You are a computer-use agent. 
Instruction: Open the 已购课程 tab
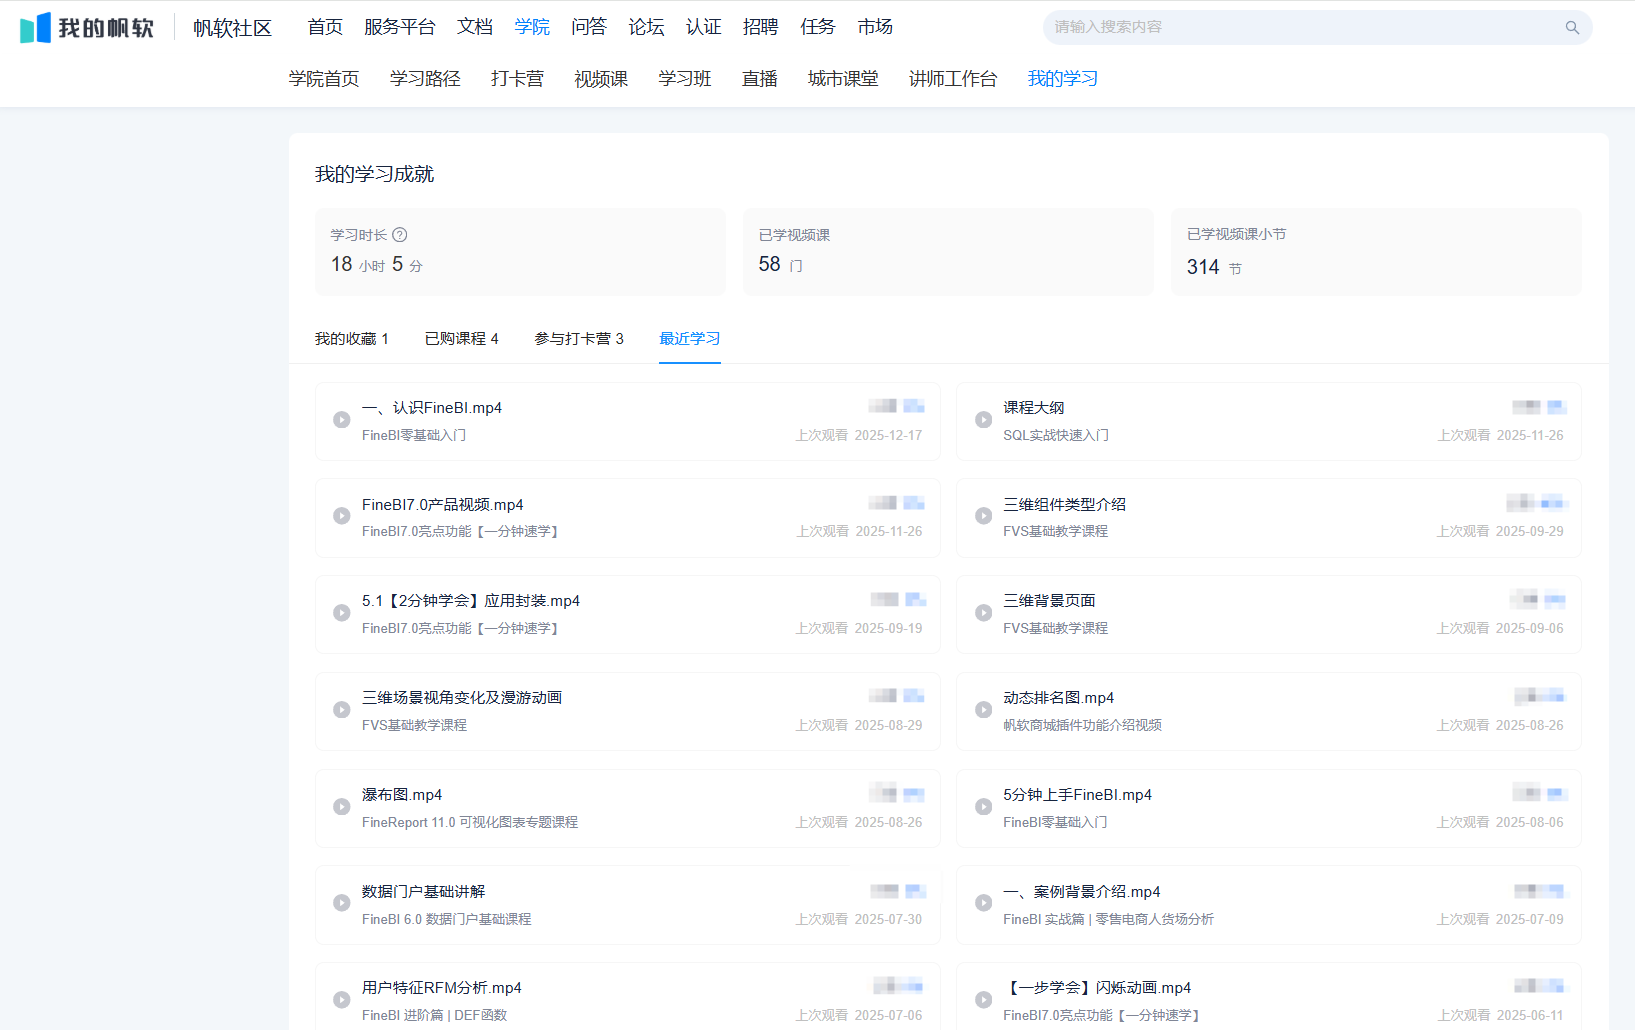[461, 339]
